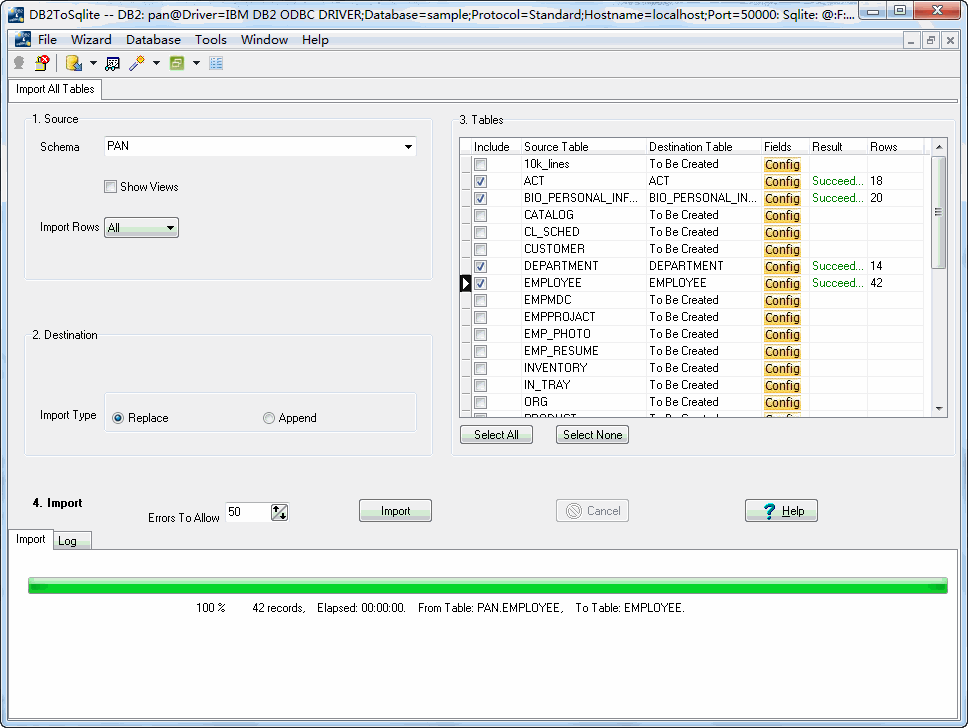The height and width of the screenshot is (728, 968).
Task: Click the Config icon for the 10k_lines row
Action: coord(782,164)
